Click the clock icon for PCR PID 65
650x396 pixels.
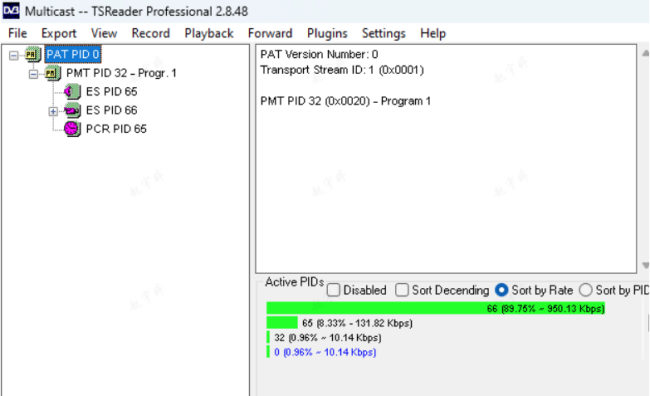click(72, 129)
